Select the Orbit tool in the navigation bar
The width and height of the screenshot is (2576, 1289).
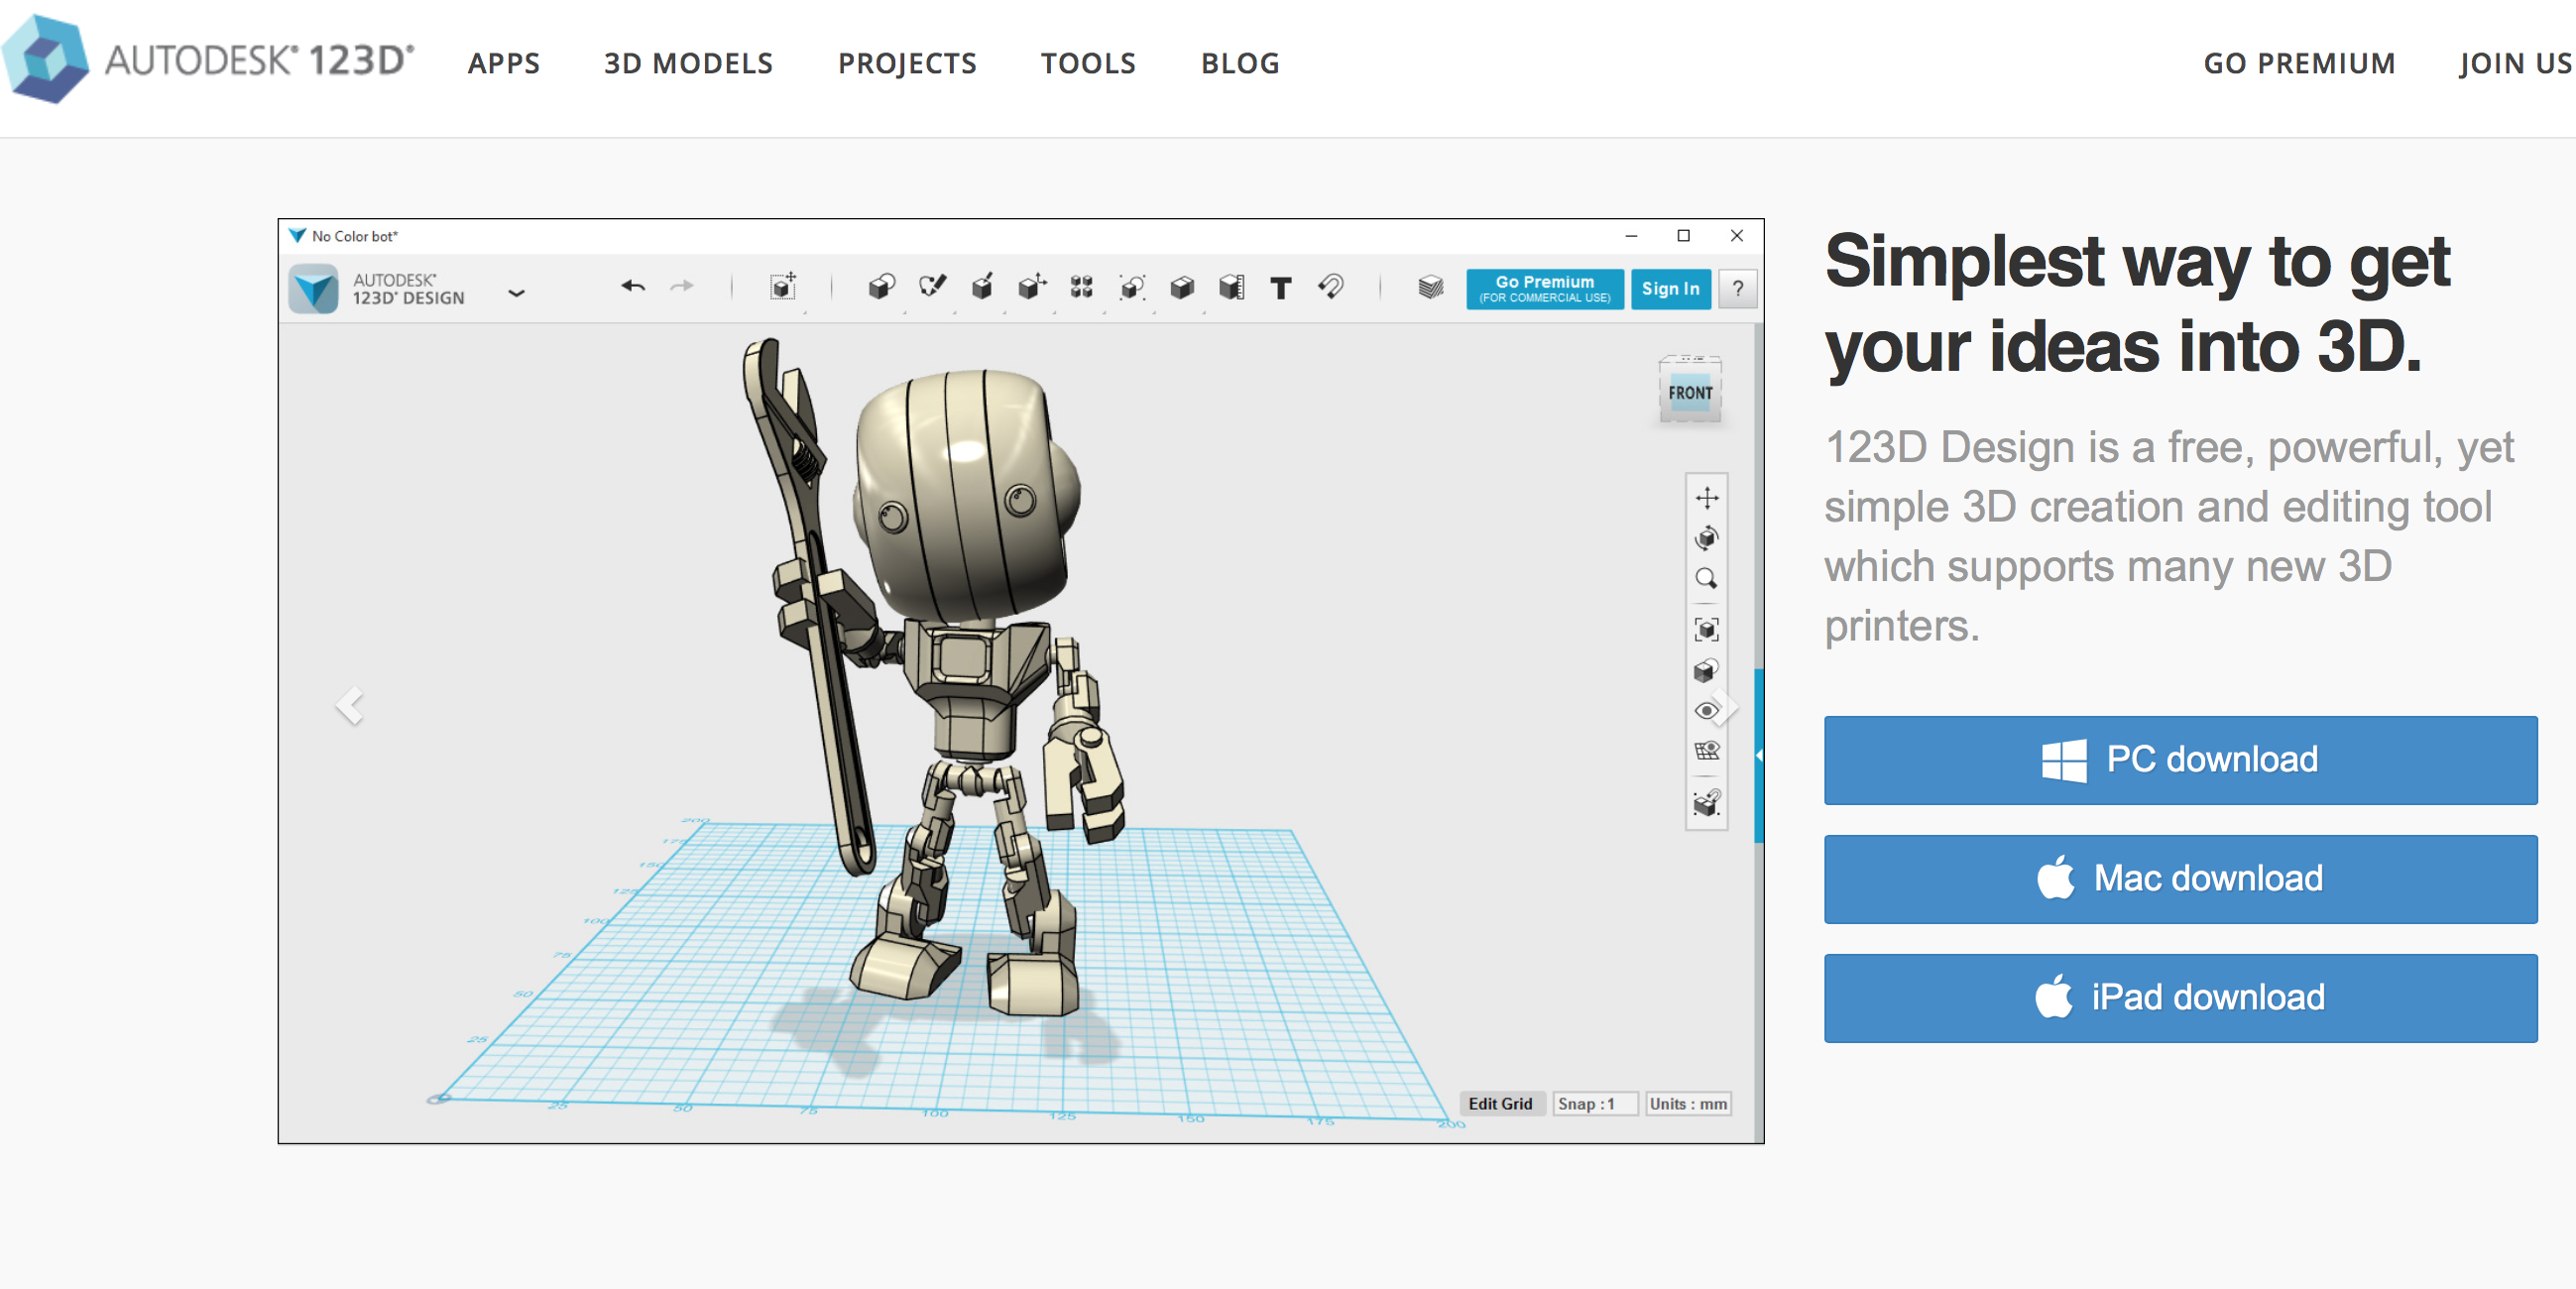click(1707, 538)
